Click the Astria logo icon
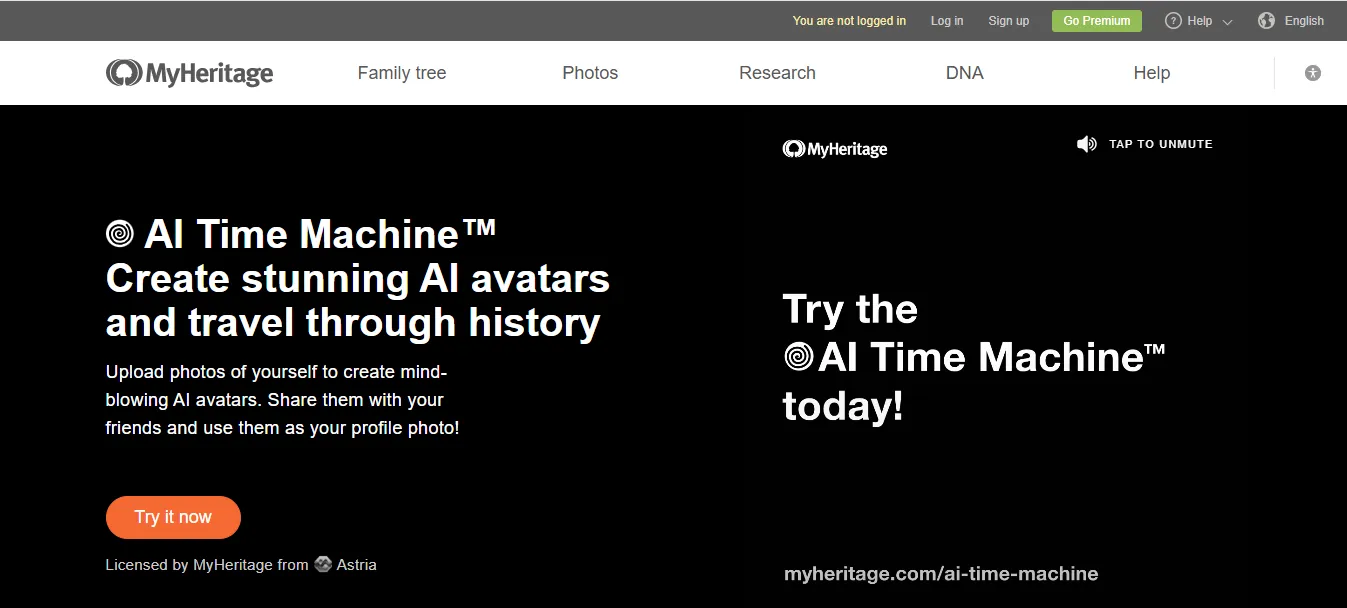Screen dimensions: 1347x608 point(323,564)
